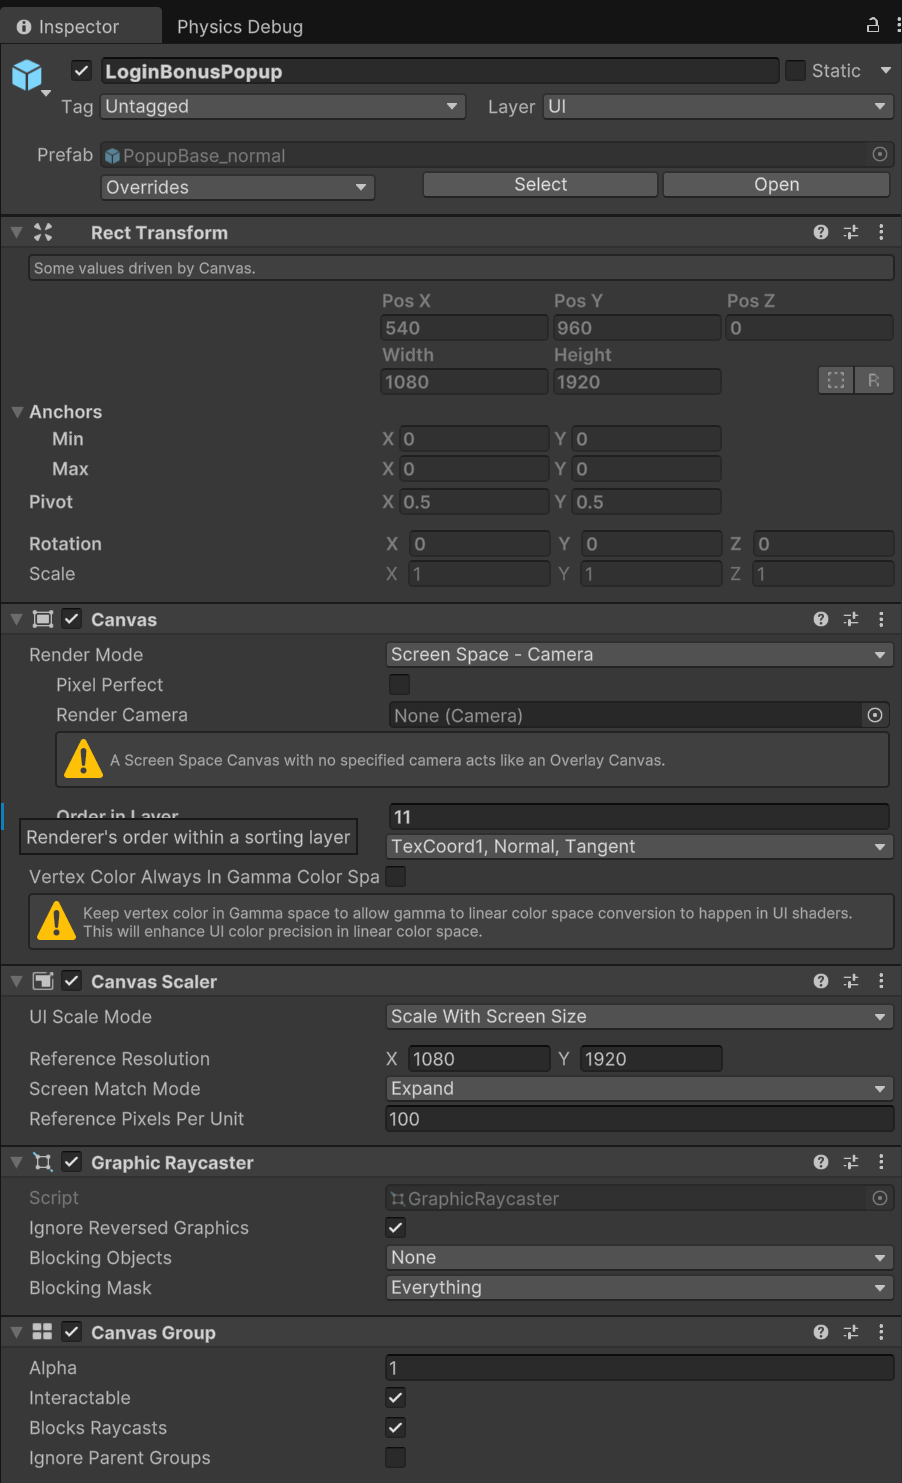Open Canvas component preset settings icon
The height and width of the screenshot is (1483, 902).
[851, 619]
